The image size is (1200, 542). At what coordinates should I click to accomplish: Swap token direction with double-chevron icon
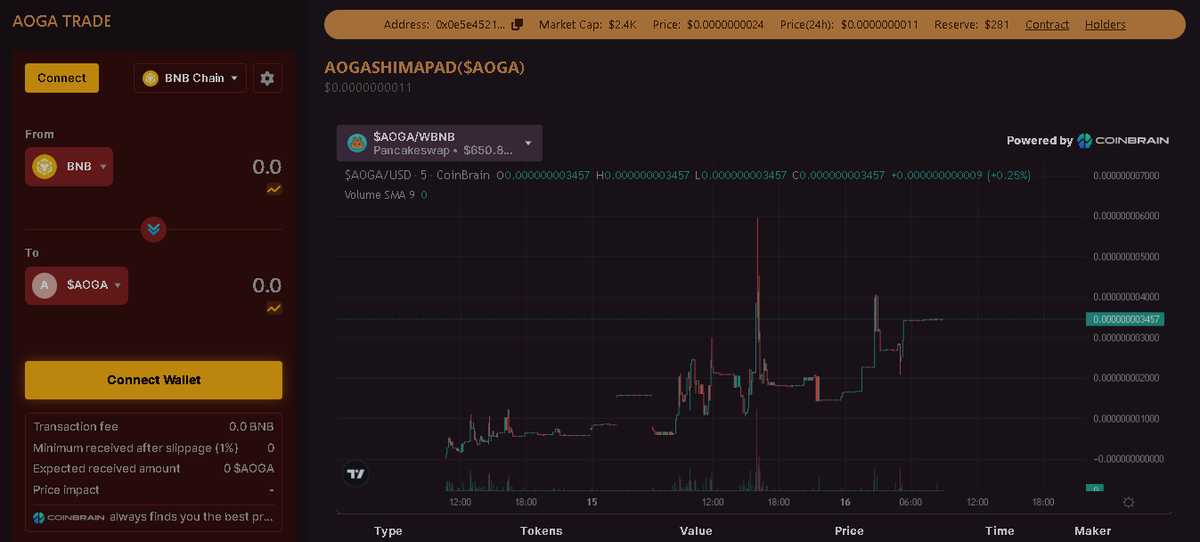(153, 229)
